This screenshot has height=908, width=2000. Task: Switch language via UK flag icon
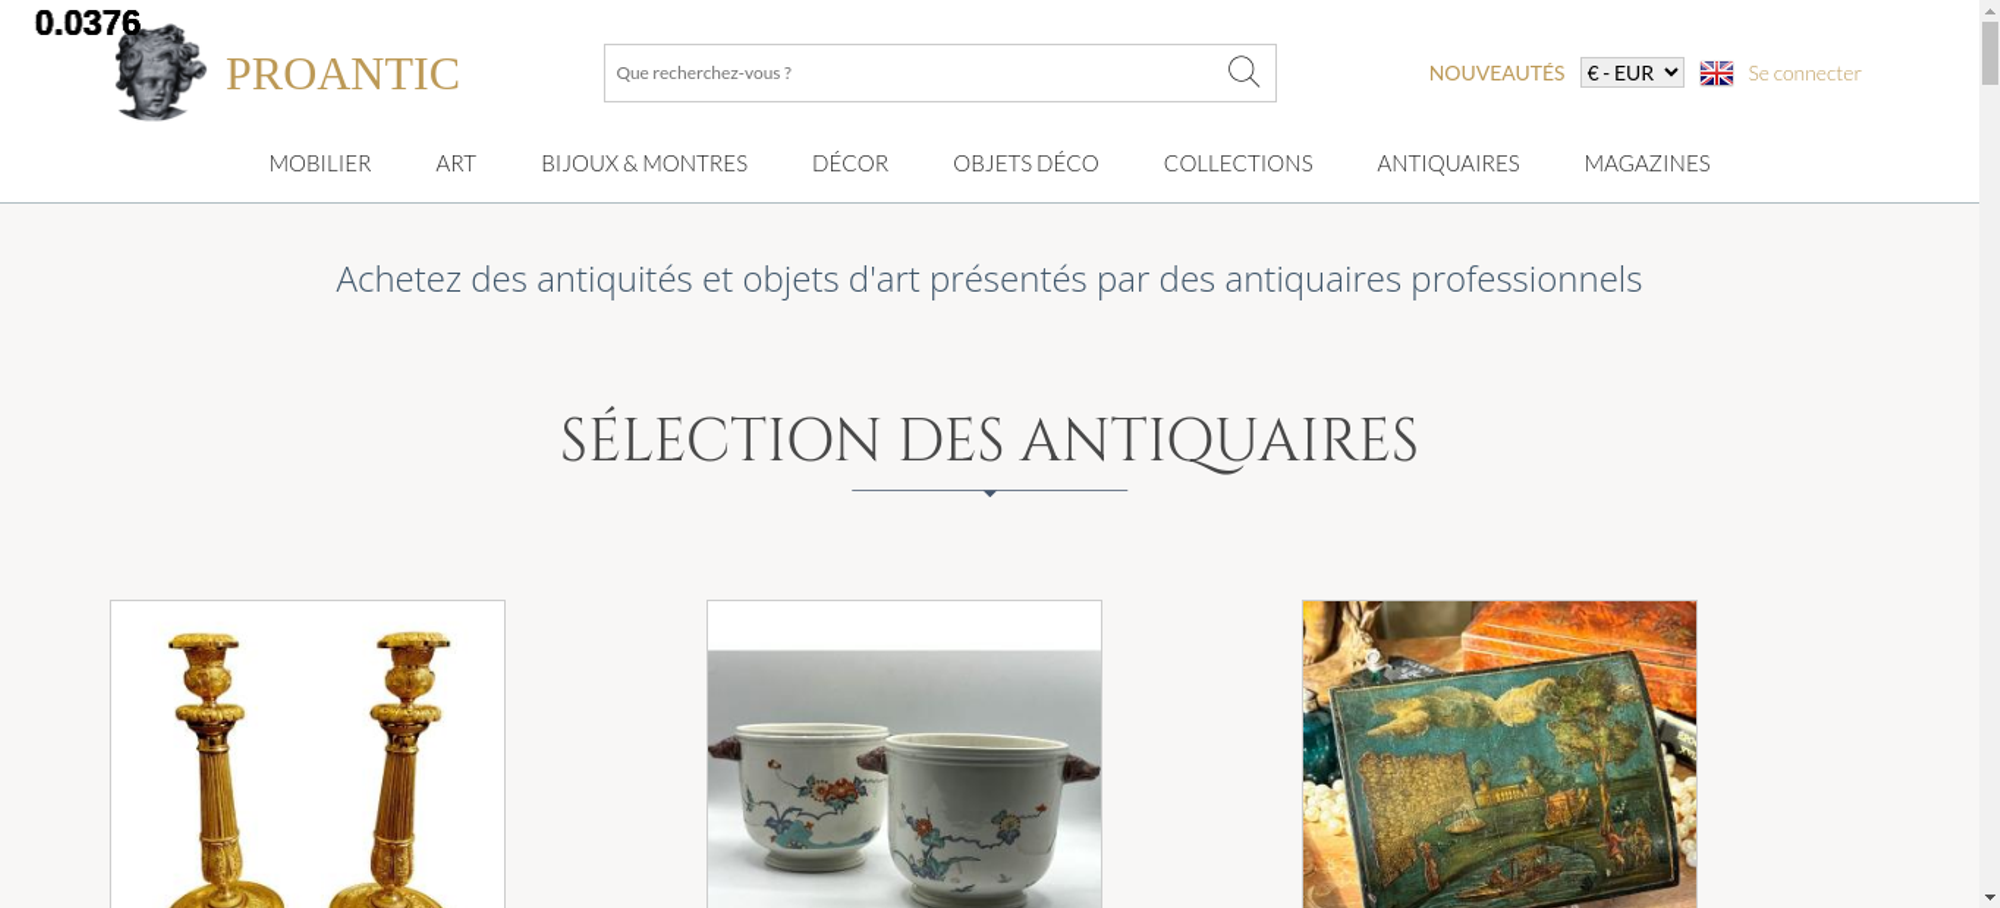point(1716,73)
